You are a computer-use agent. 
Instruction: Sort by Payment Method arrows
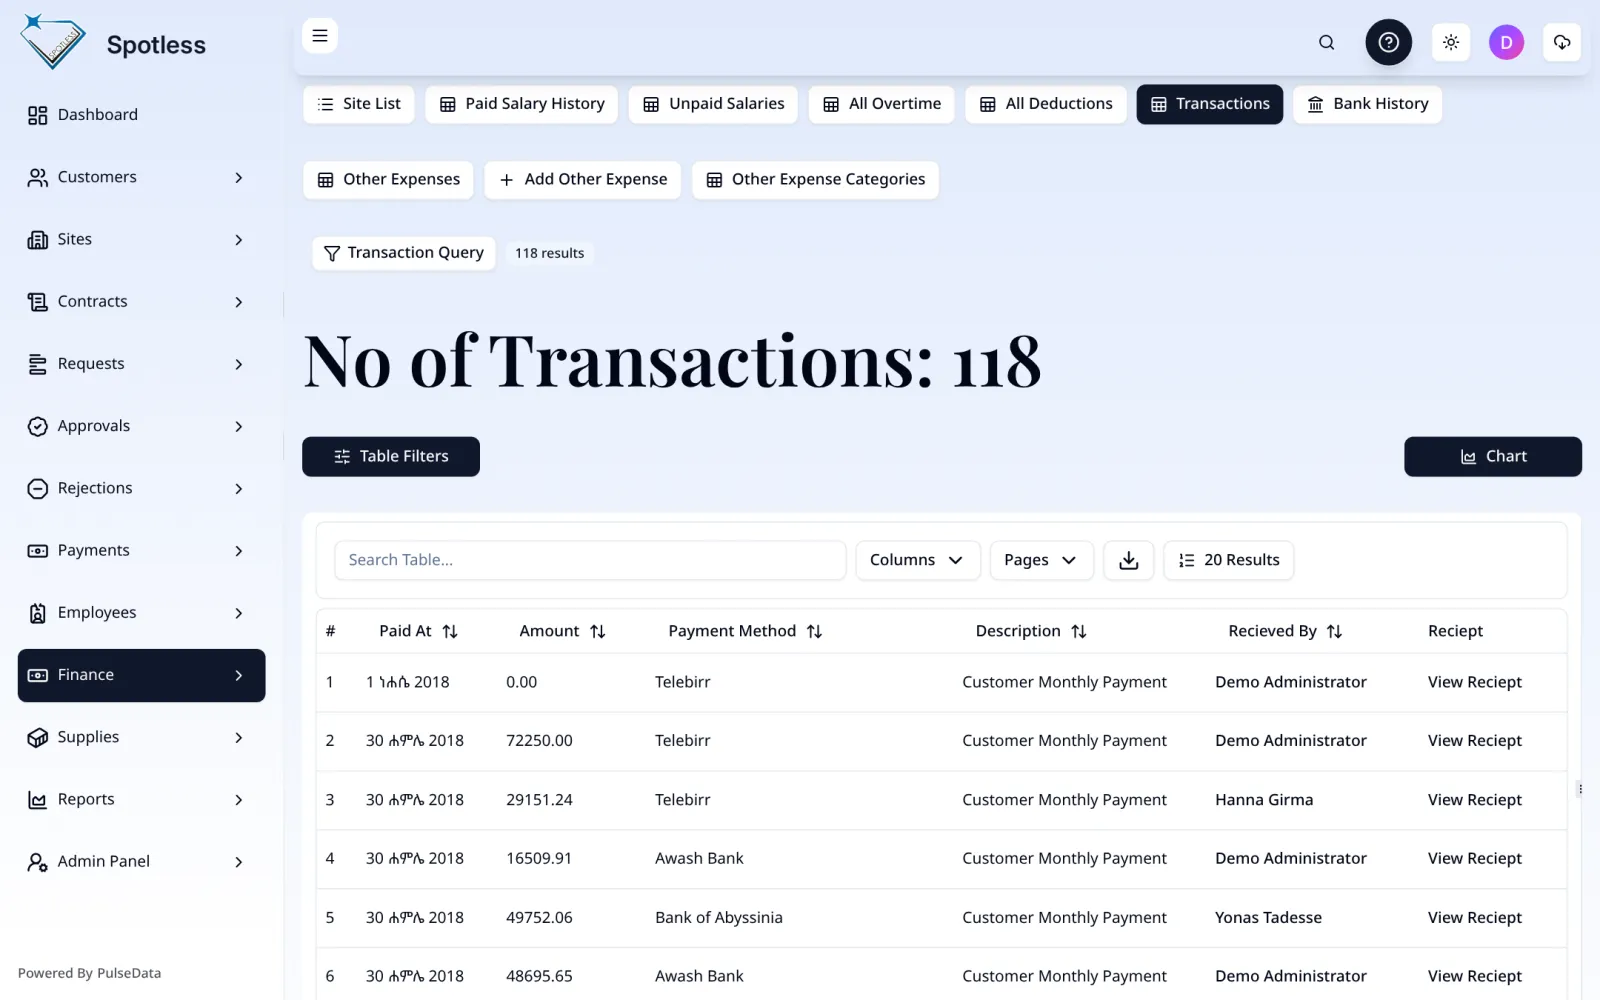(815, 631)
